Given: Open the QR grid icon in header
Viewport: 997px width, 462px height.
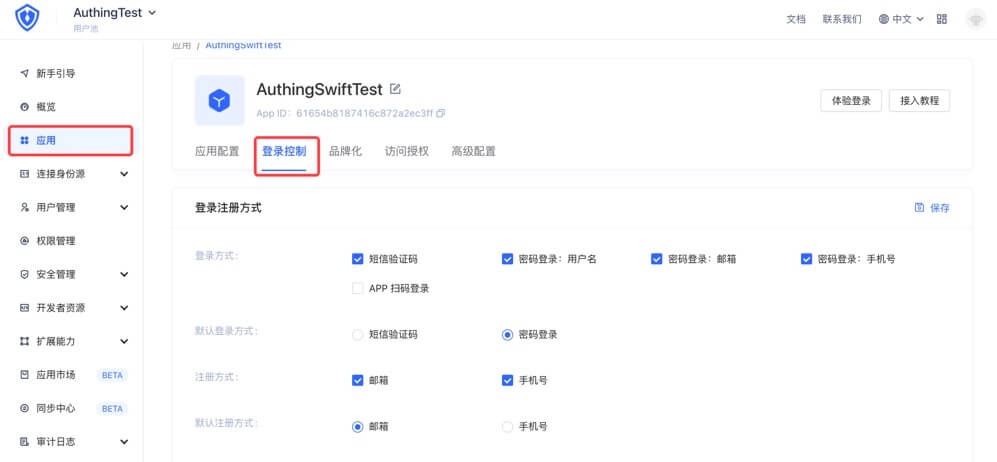Looking at the screenshot, I should pos(941,19).
